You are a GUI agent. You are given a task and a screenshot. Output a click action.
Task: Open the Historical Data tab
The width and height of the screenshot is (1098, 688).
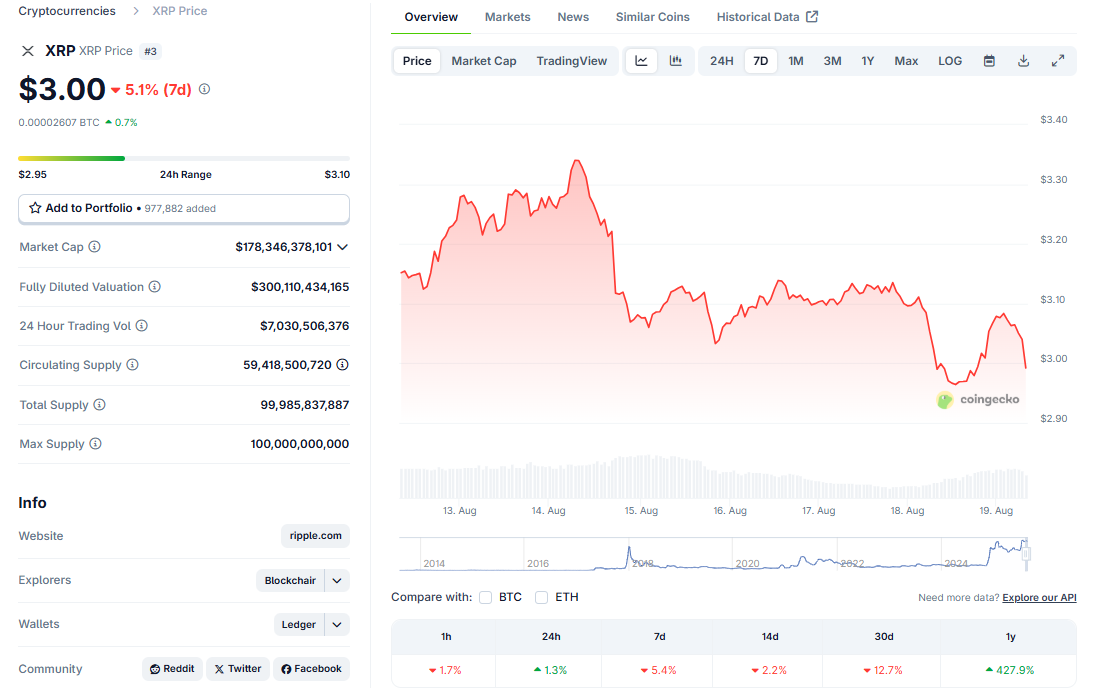[767, 17]
